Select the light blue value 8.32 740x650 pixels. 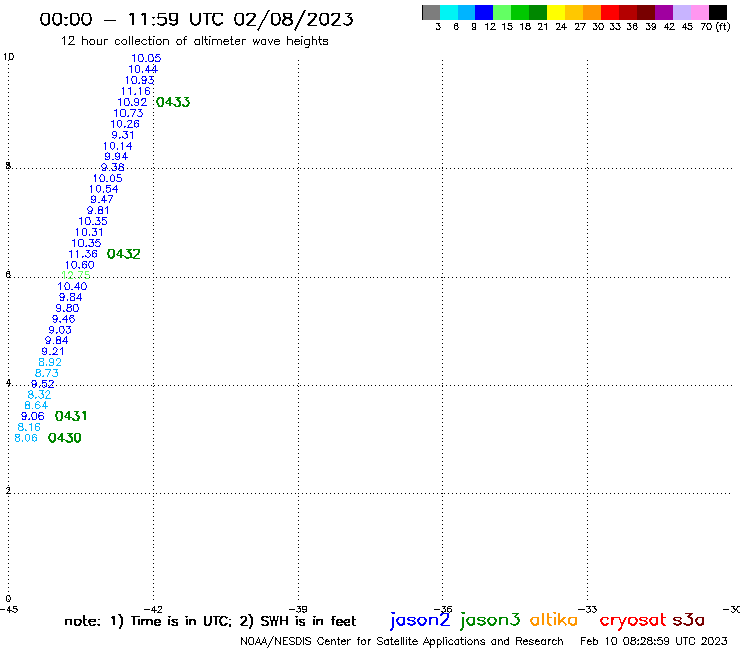pyautogui.click(x=39, y=395)
